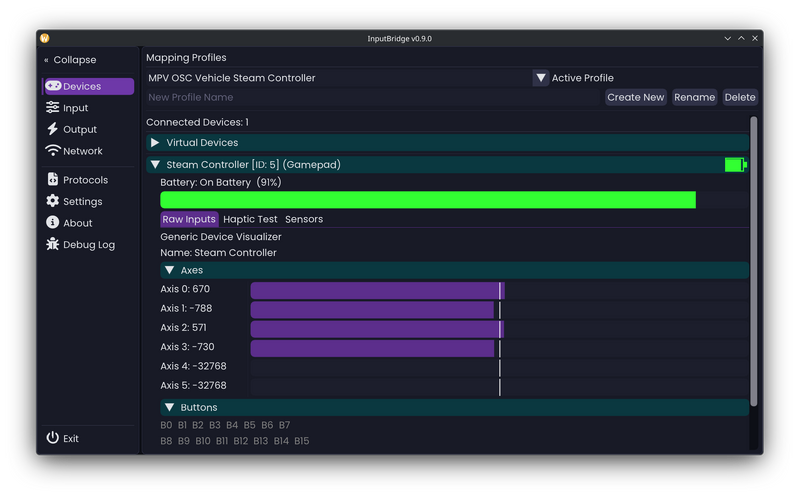Click button indicator B12
The height and width of the screenshot is (498, 800).
pos(241,441)
